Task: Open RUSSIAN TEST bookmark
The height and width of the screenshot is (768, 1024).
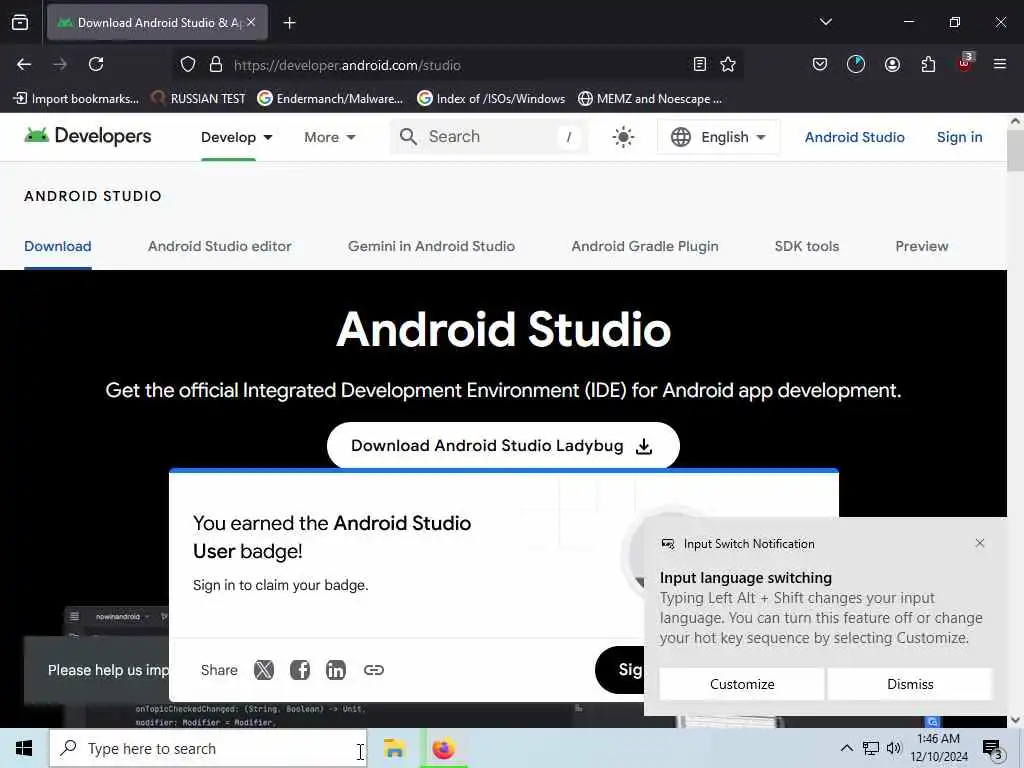Action: pyautogui.click(x=198, y=99)
